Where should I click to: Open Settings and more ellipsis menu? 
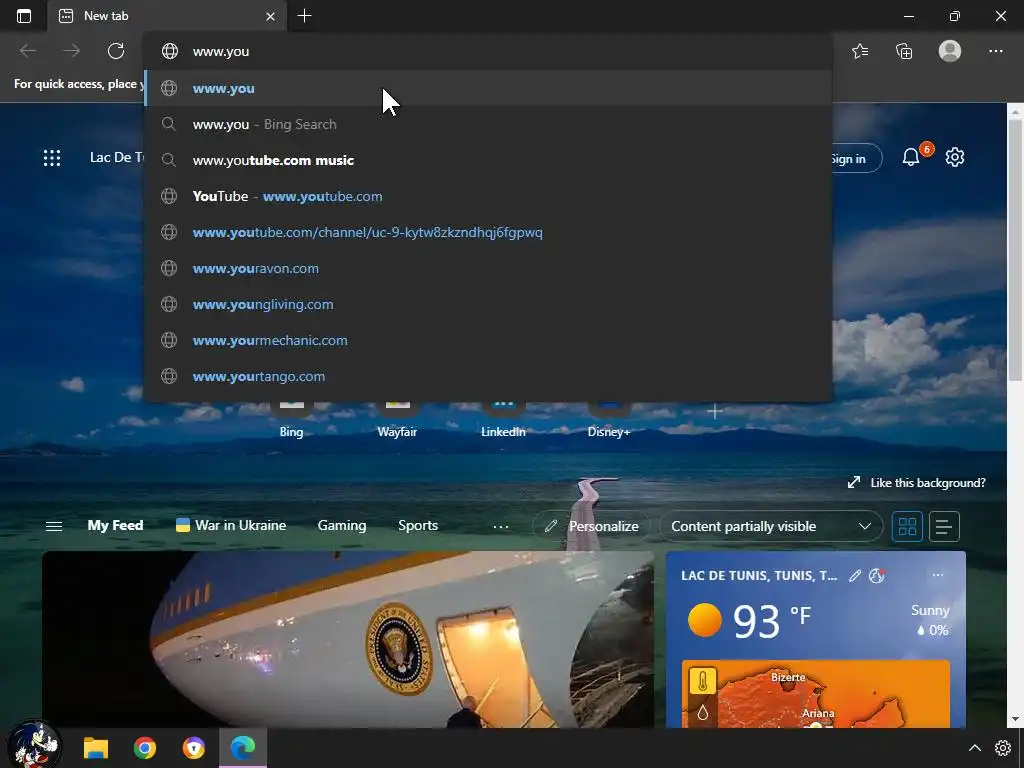[995, 51]
